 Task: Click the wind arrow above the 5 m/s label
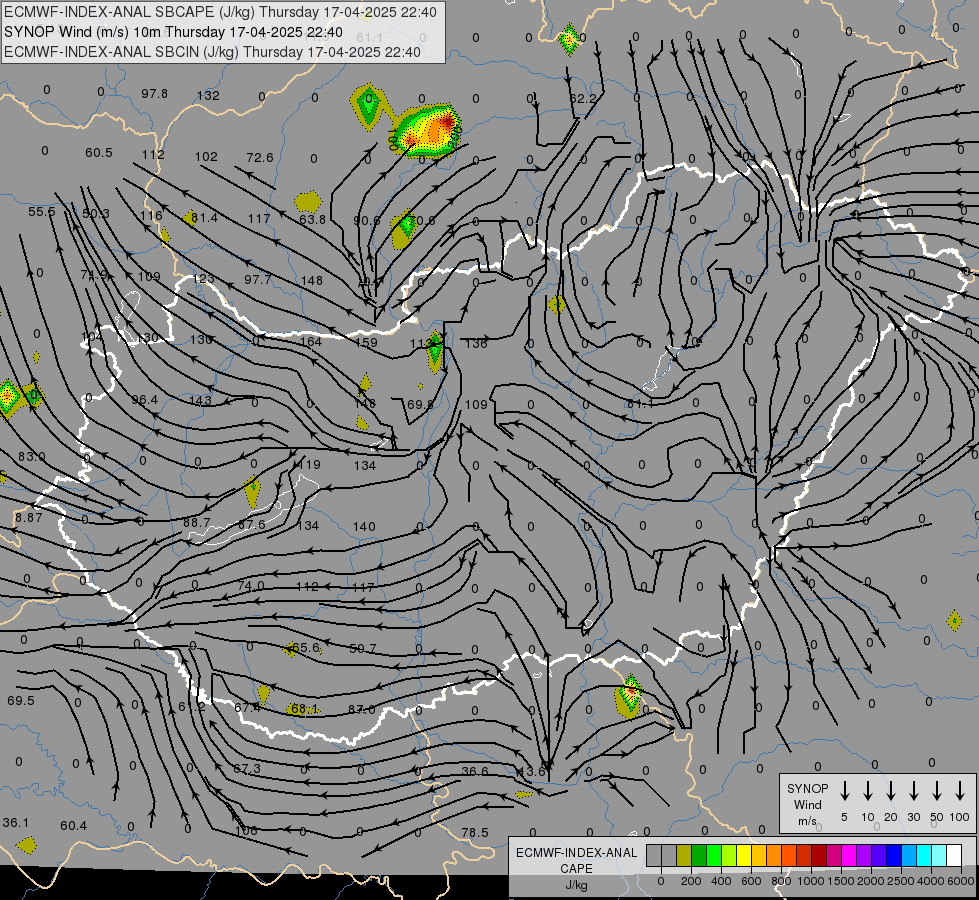click(845, 791)
